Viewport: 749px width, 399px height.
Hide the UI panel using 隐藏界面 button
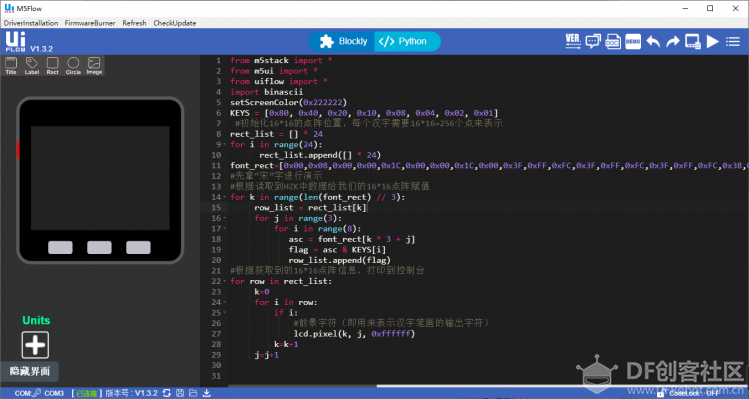point(30,371)
